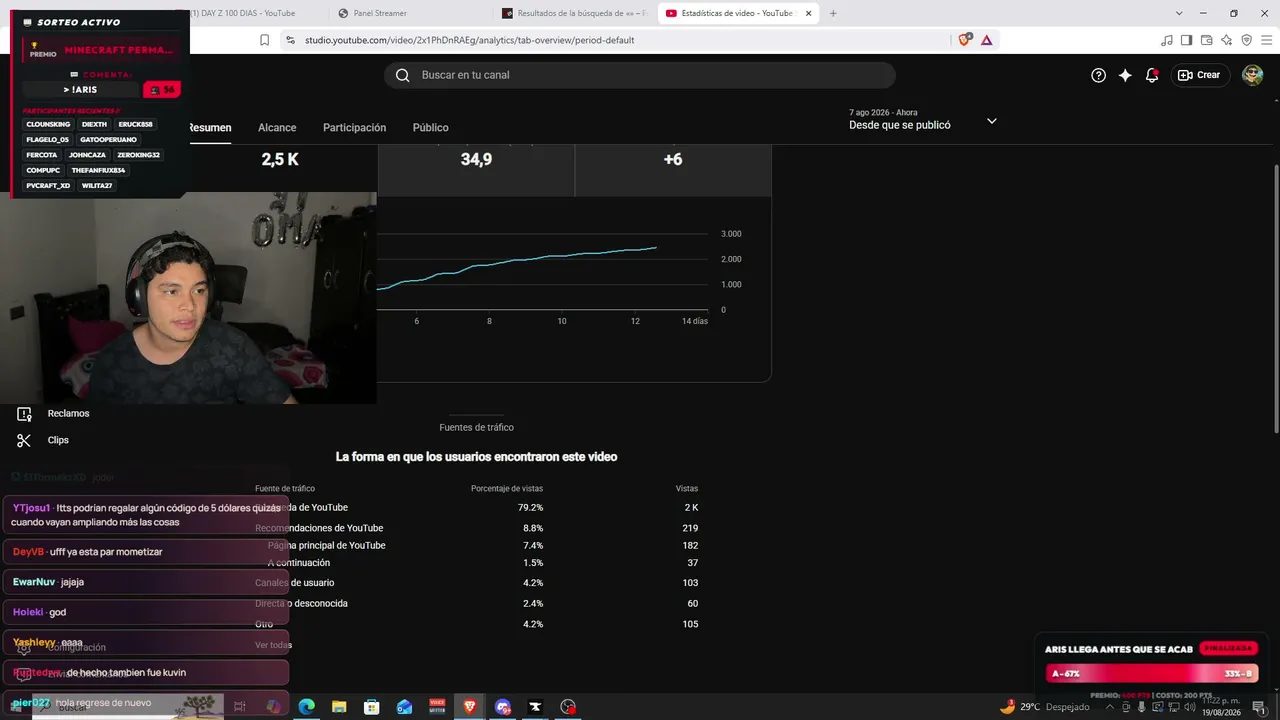Open the new tab plus button

click(833, 13)
